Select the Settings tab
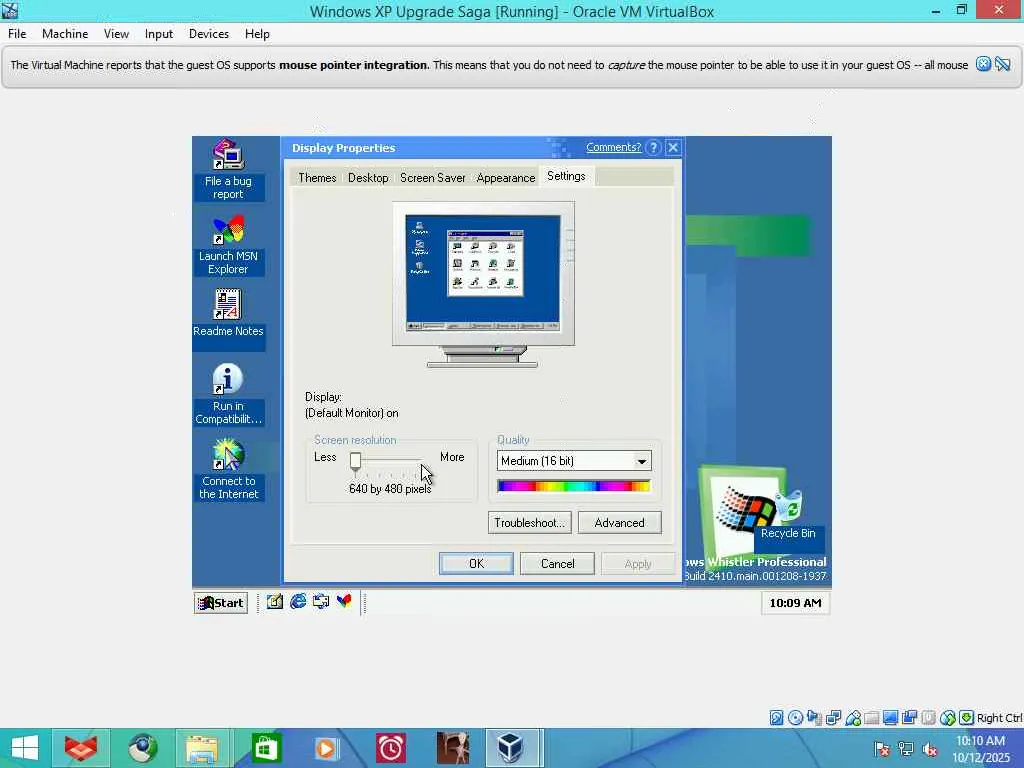Screen dimensions: 1024x768 [x=566, y=176]
